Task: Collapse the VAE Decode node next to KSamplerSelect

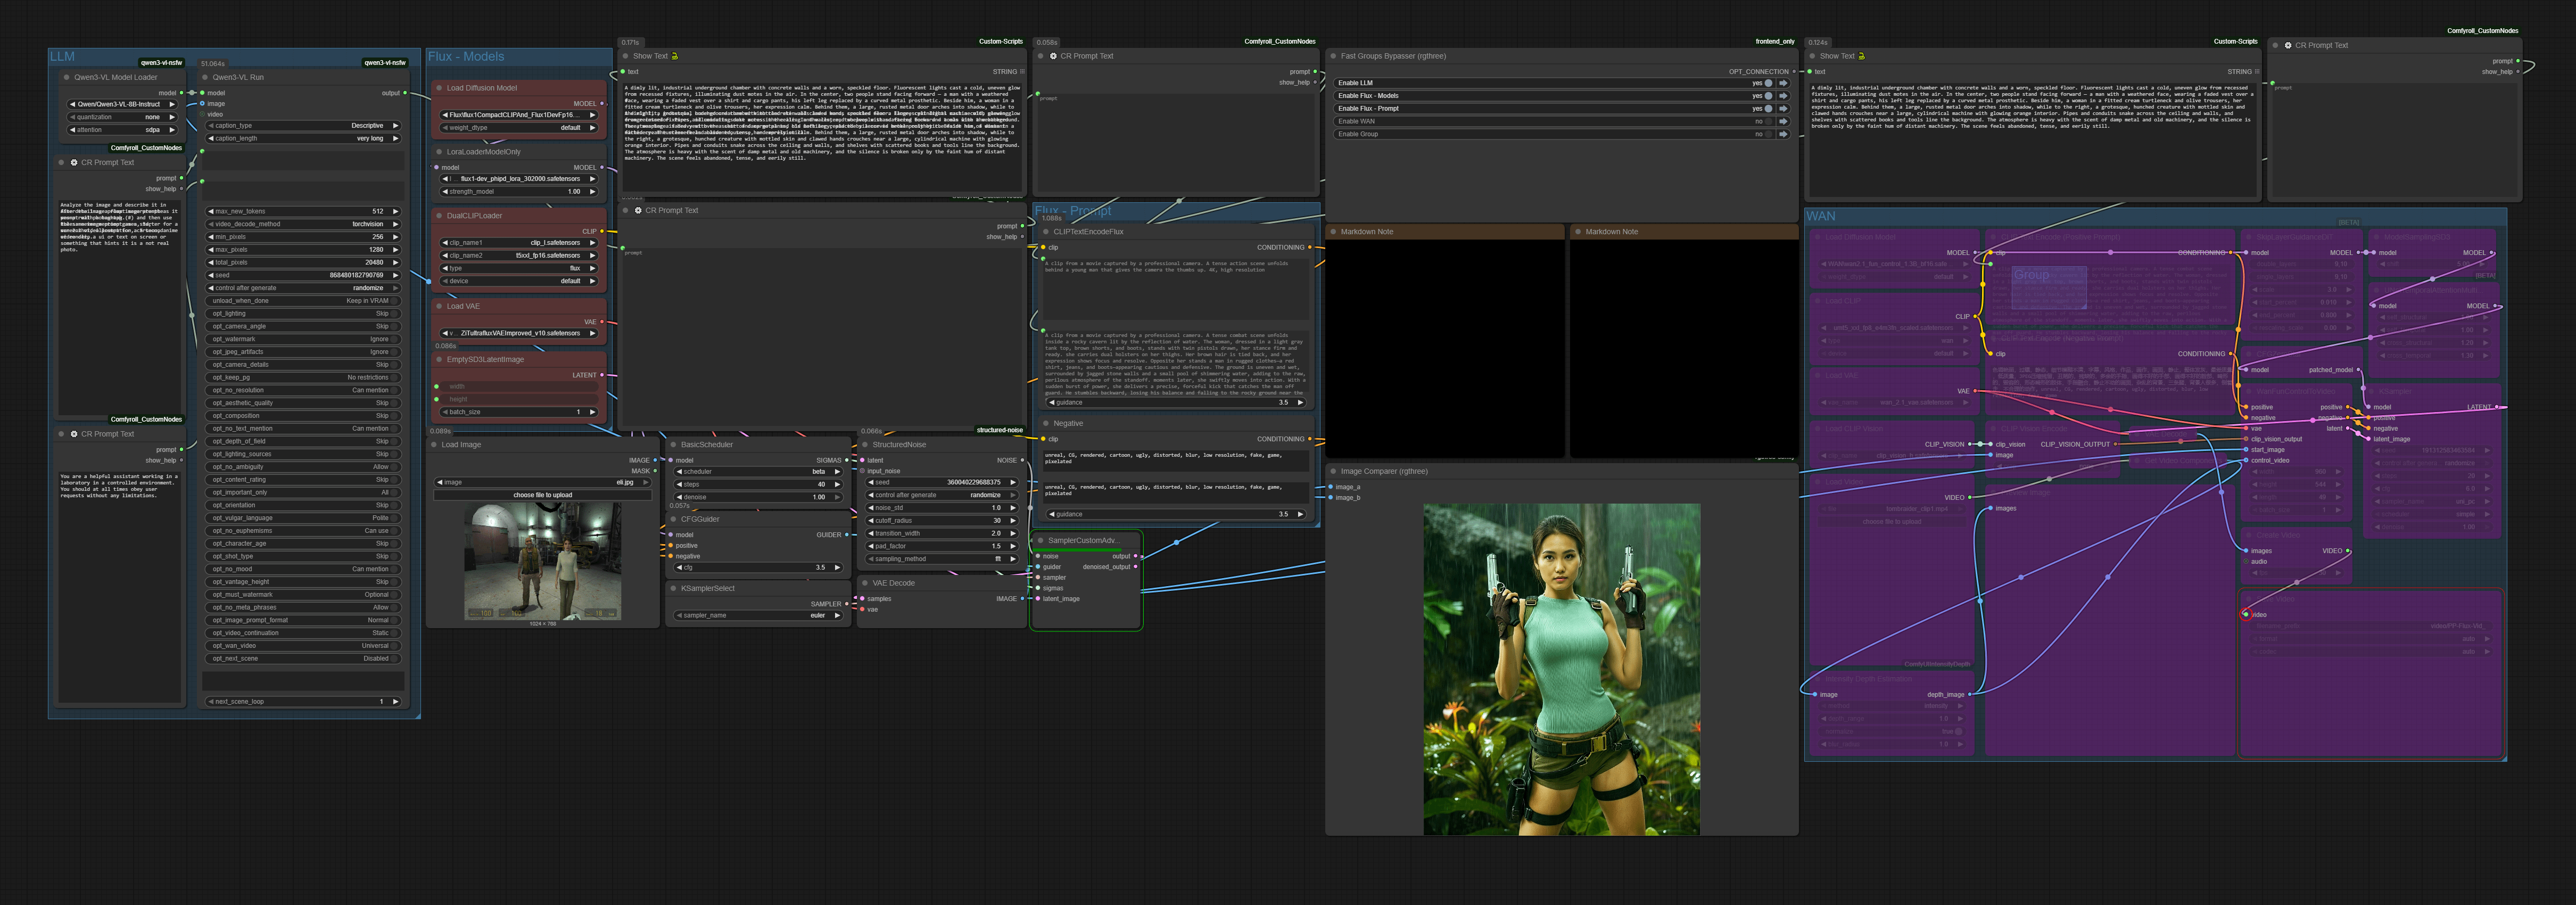Action: 865,583
